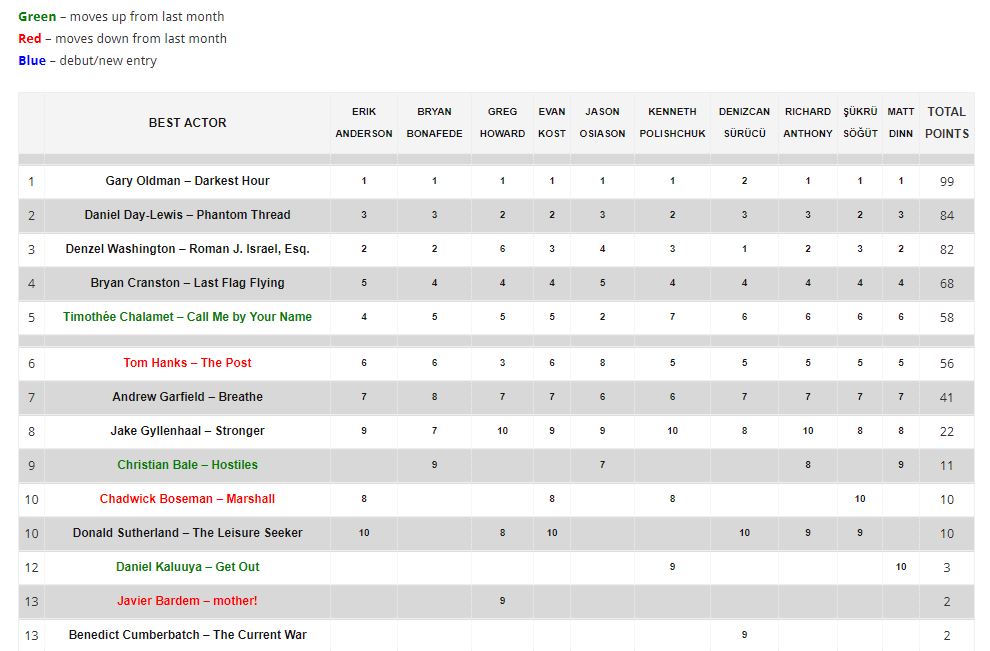
Task: Select 'Donald Sutherland – The Leisure Seeker'
Action: pyautogui.click(x=188, y=533)
